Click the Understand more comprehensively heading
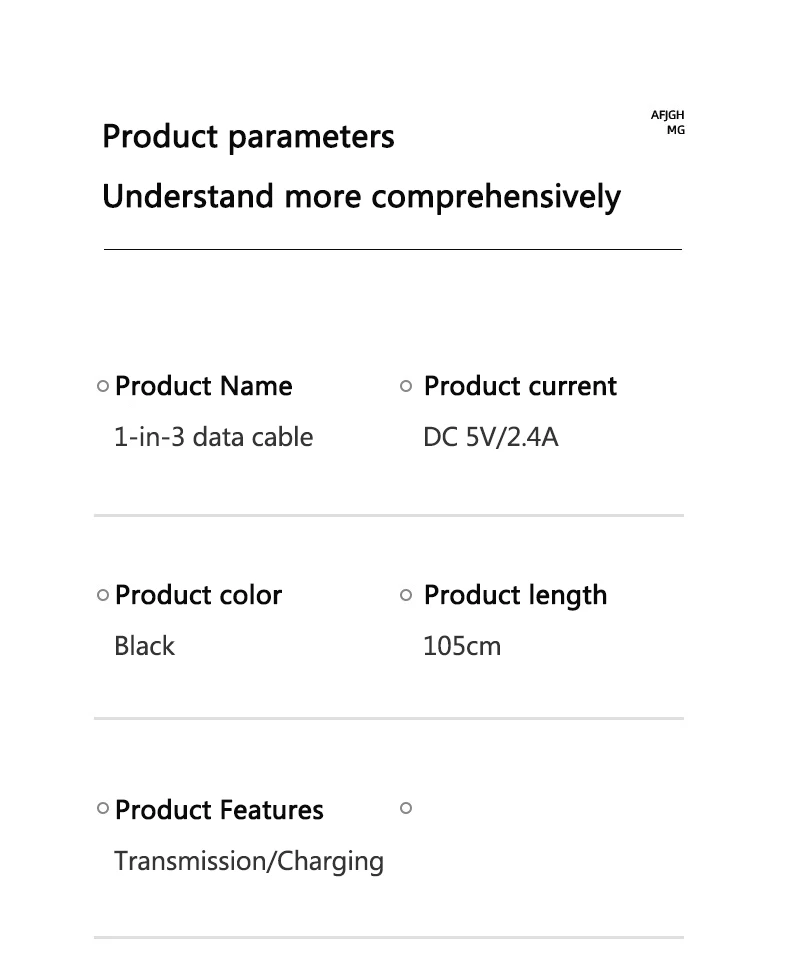The image size is (790, 969). click(x=361, y=196)
